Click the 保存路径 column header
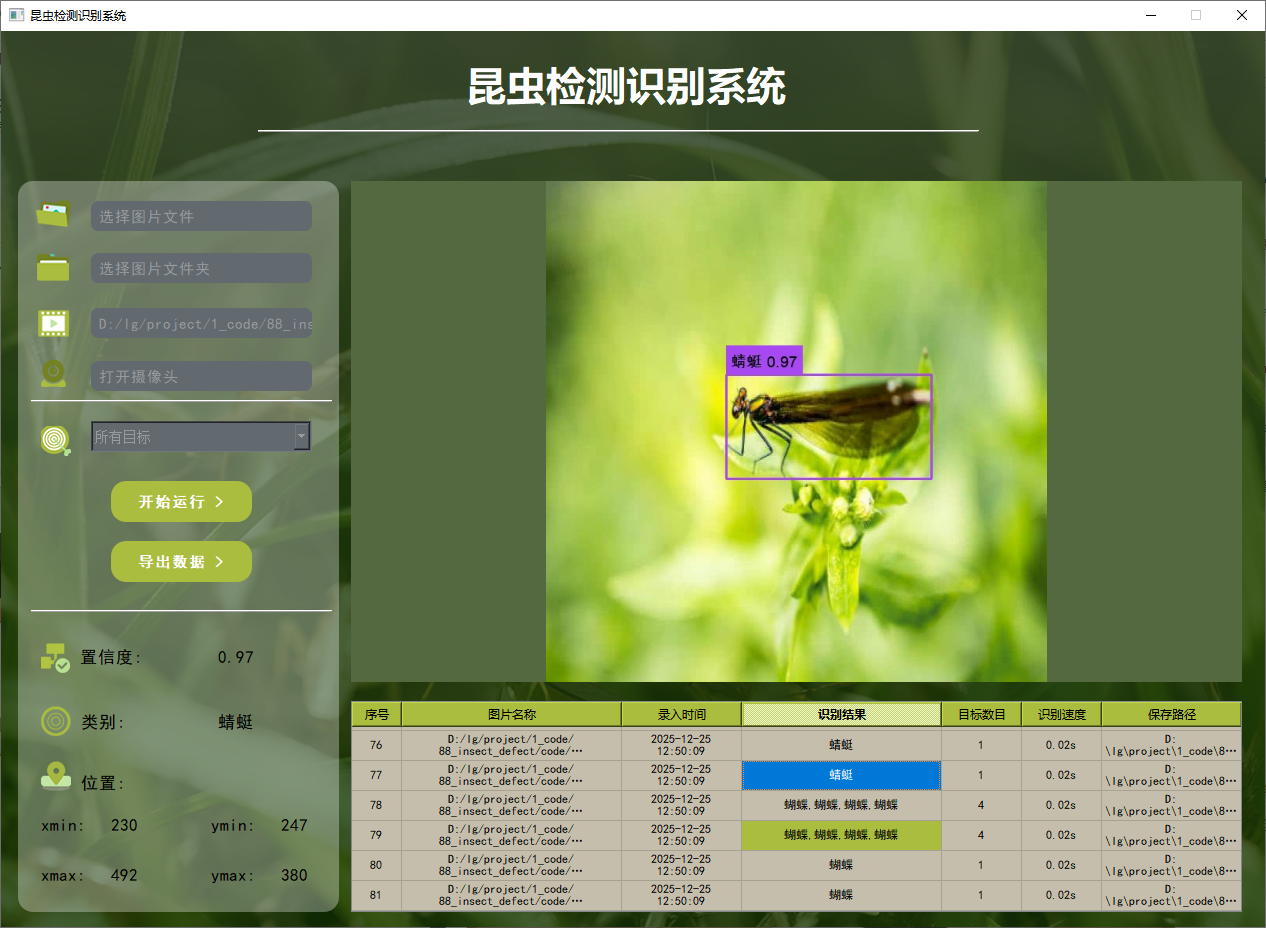1266x928 pixels. click(1171, 714)
